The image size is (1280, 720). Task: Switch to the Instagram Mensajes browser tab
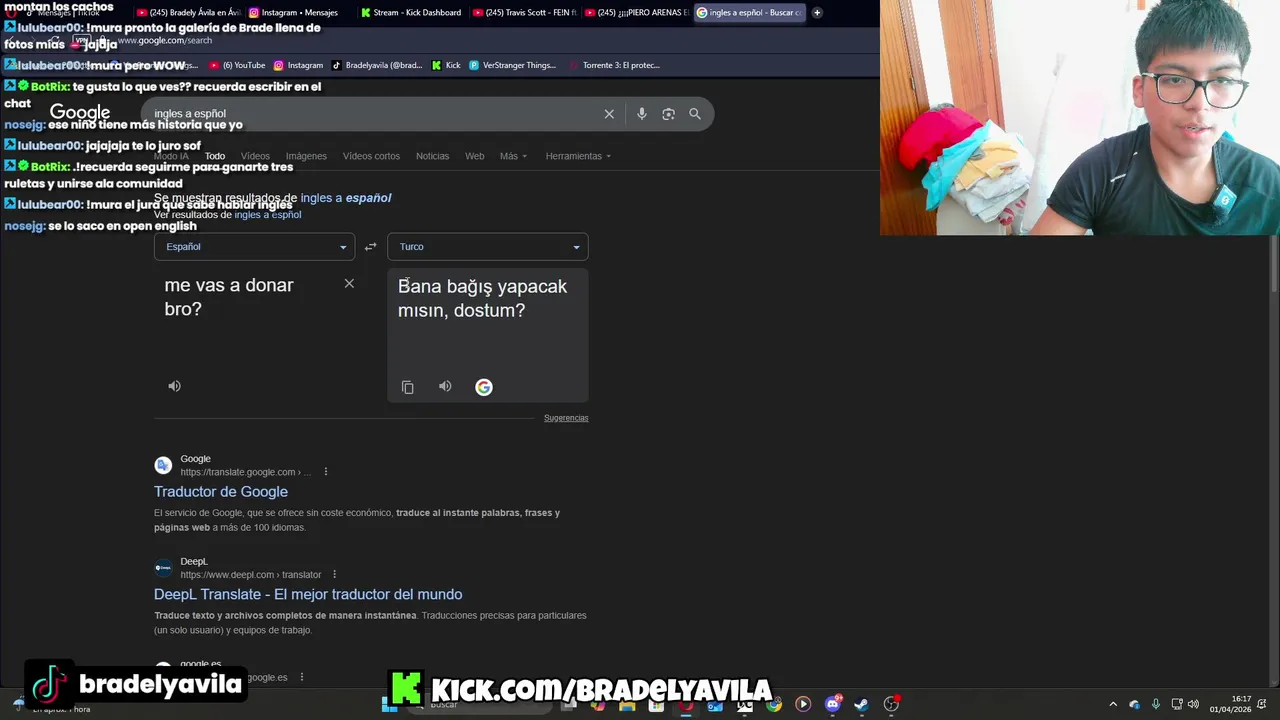pos(298,13)
